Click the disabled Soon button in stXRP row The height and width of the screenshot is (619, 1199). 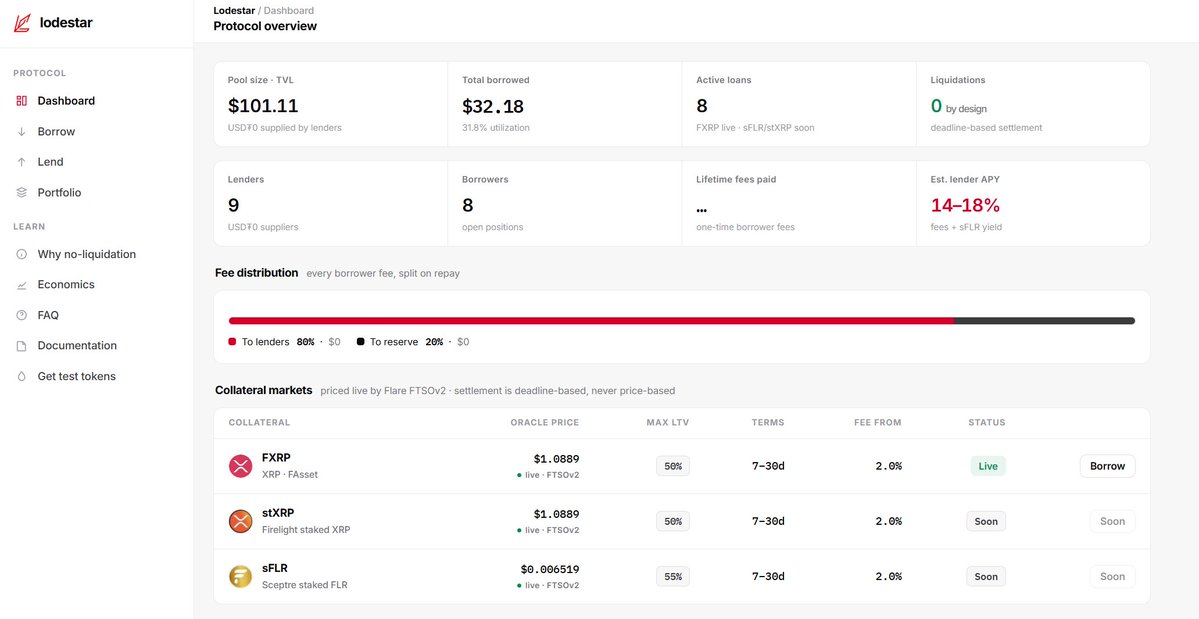[x=1113, y=521]
